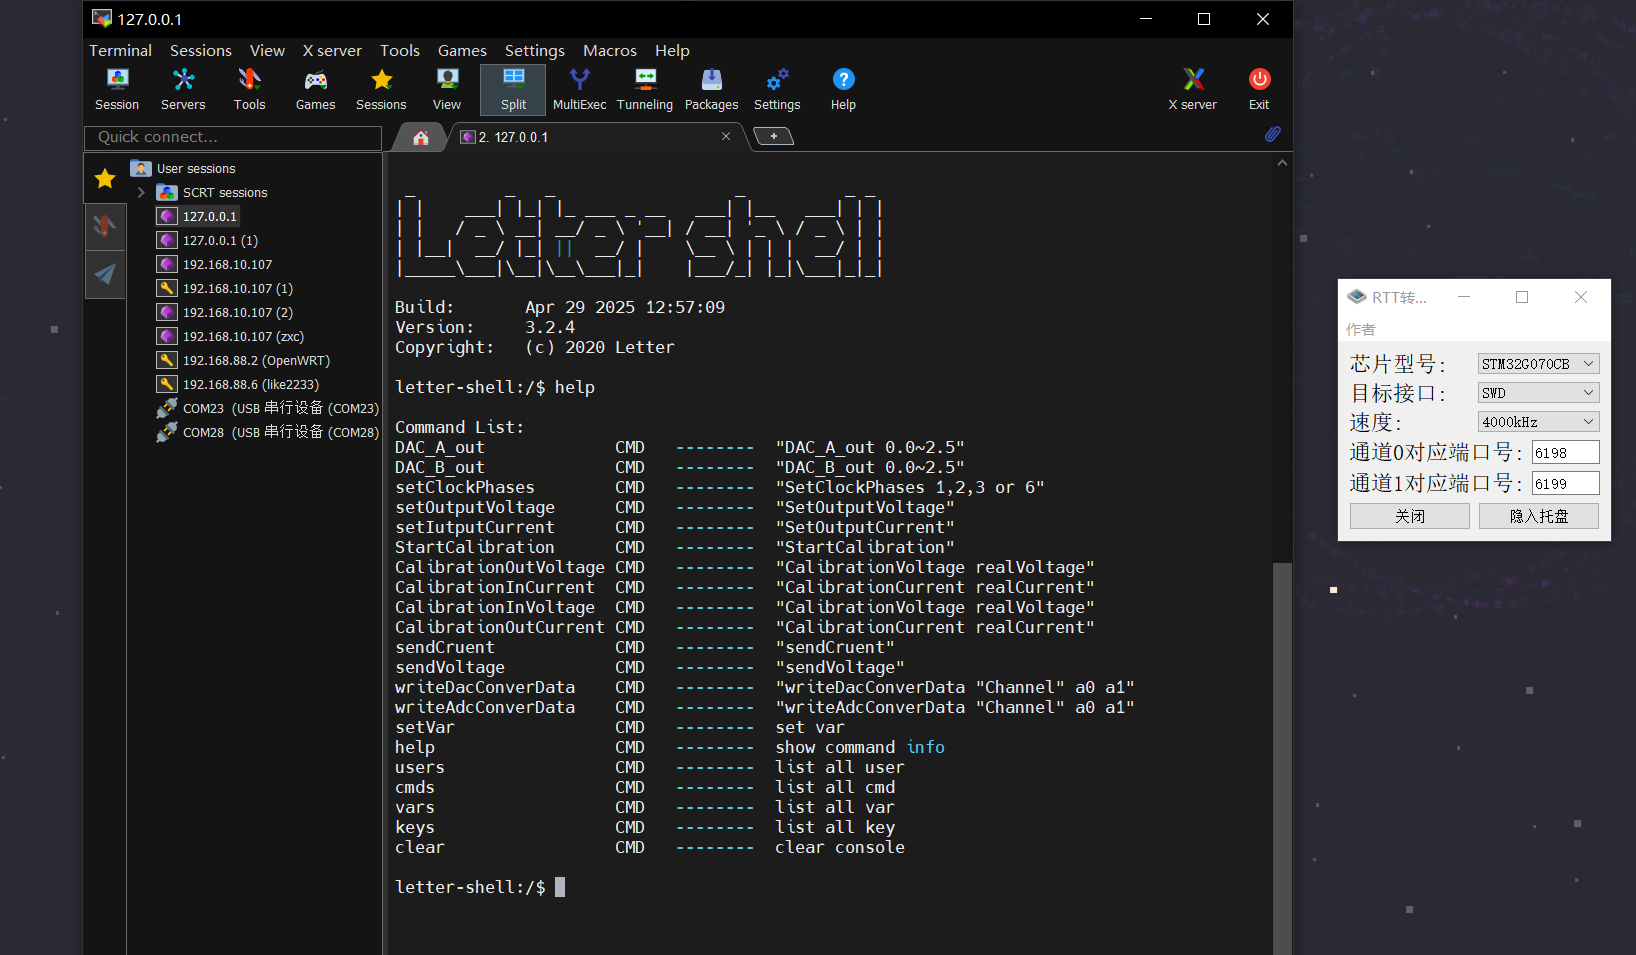Screen dimensions: 1636x955
Task: Select the User sessions root item
Action: pyautogui.click(x=196, y=168)
